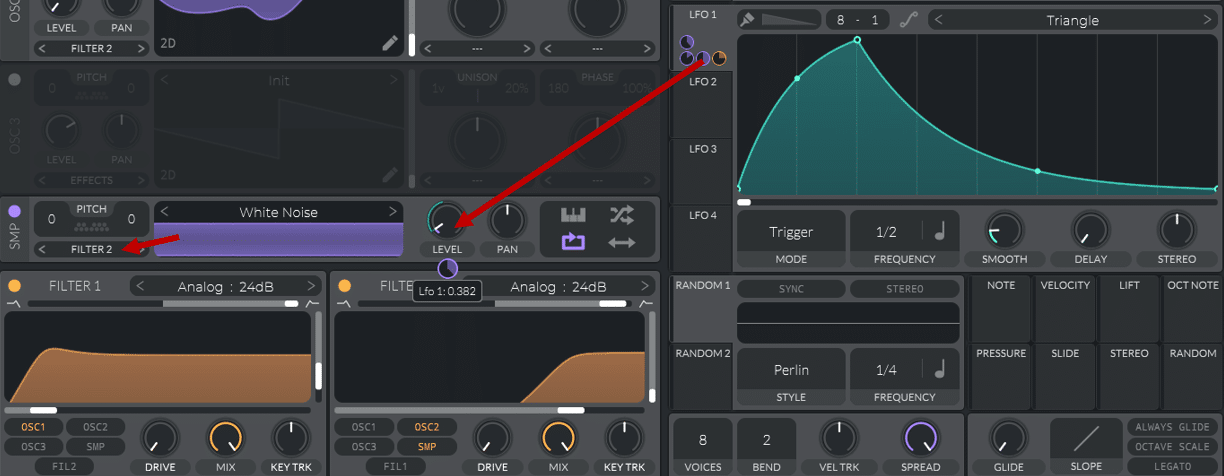Open the White Noise sample selector

point(280,212)
